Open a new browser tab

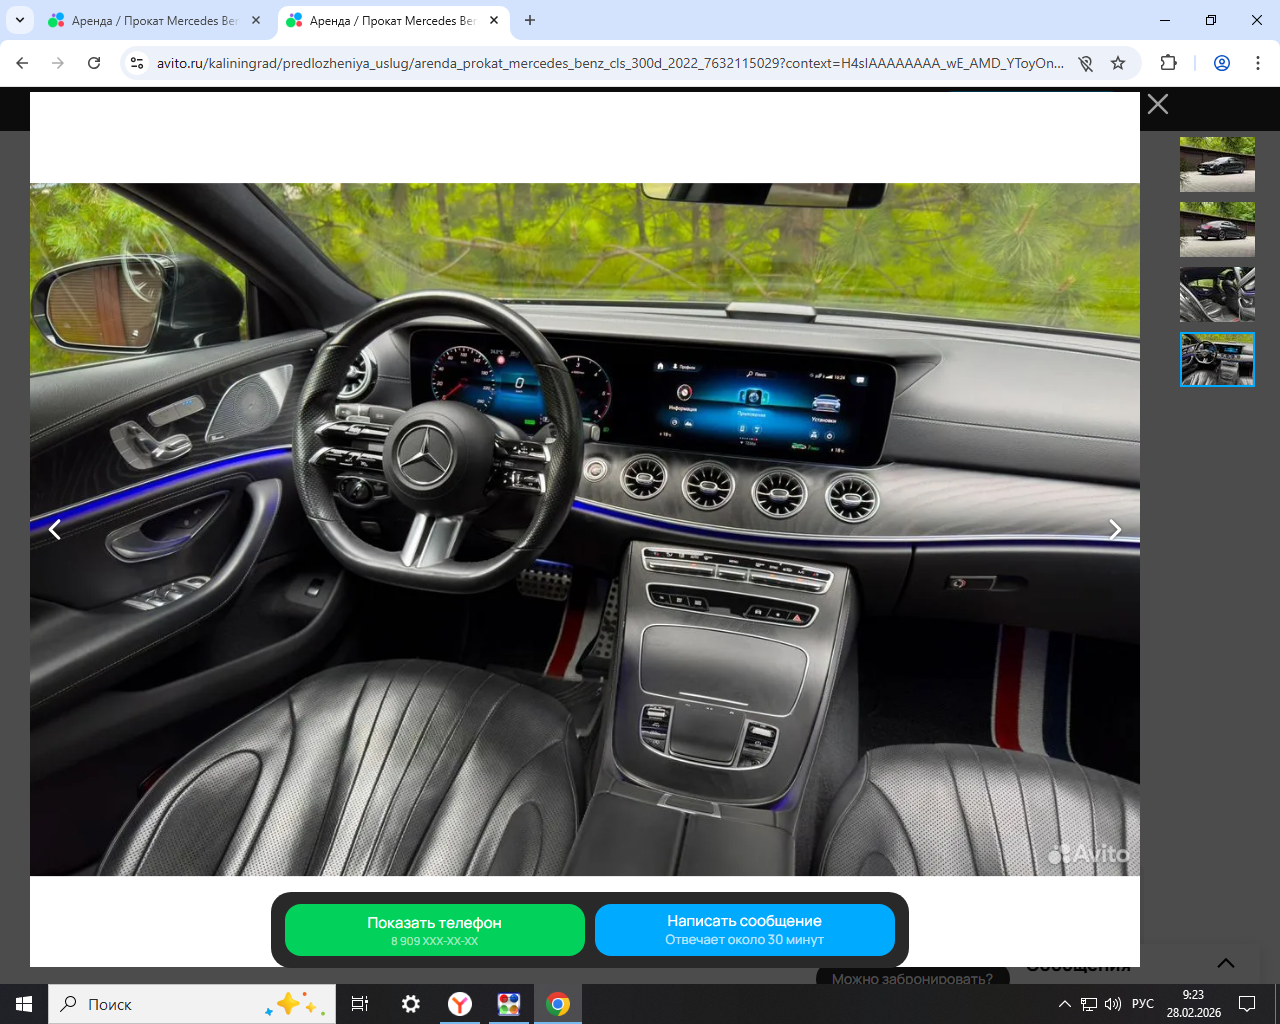coord(530,20)
